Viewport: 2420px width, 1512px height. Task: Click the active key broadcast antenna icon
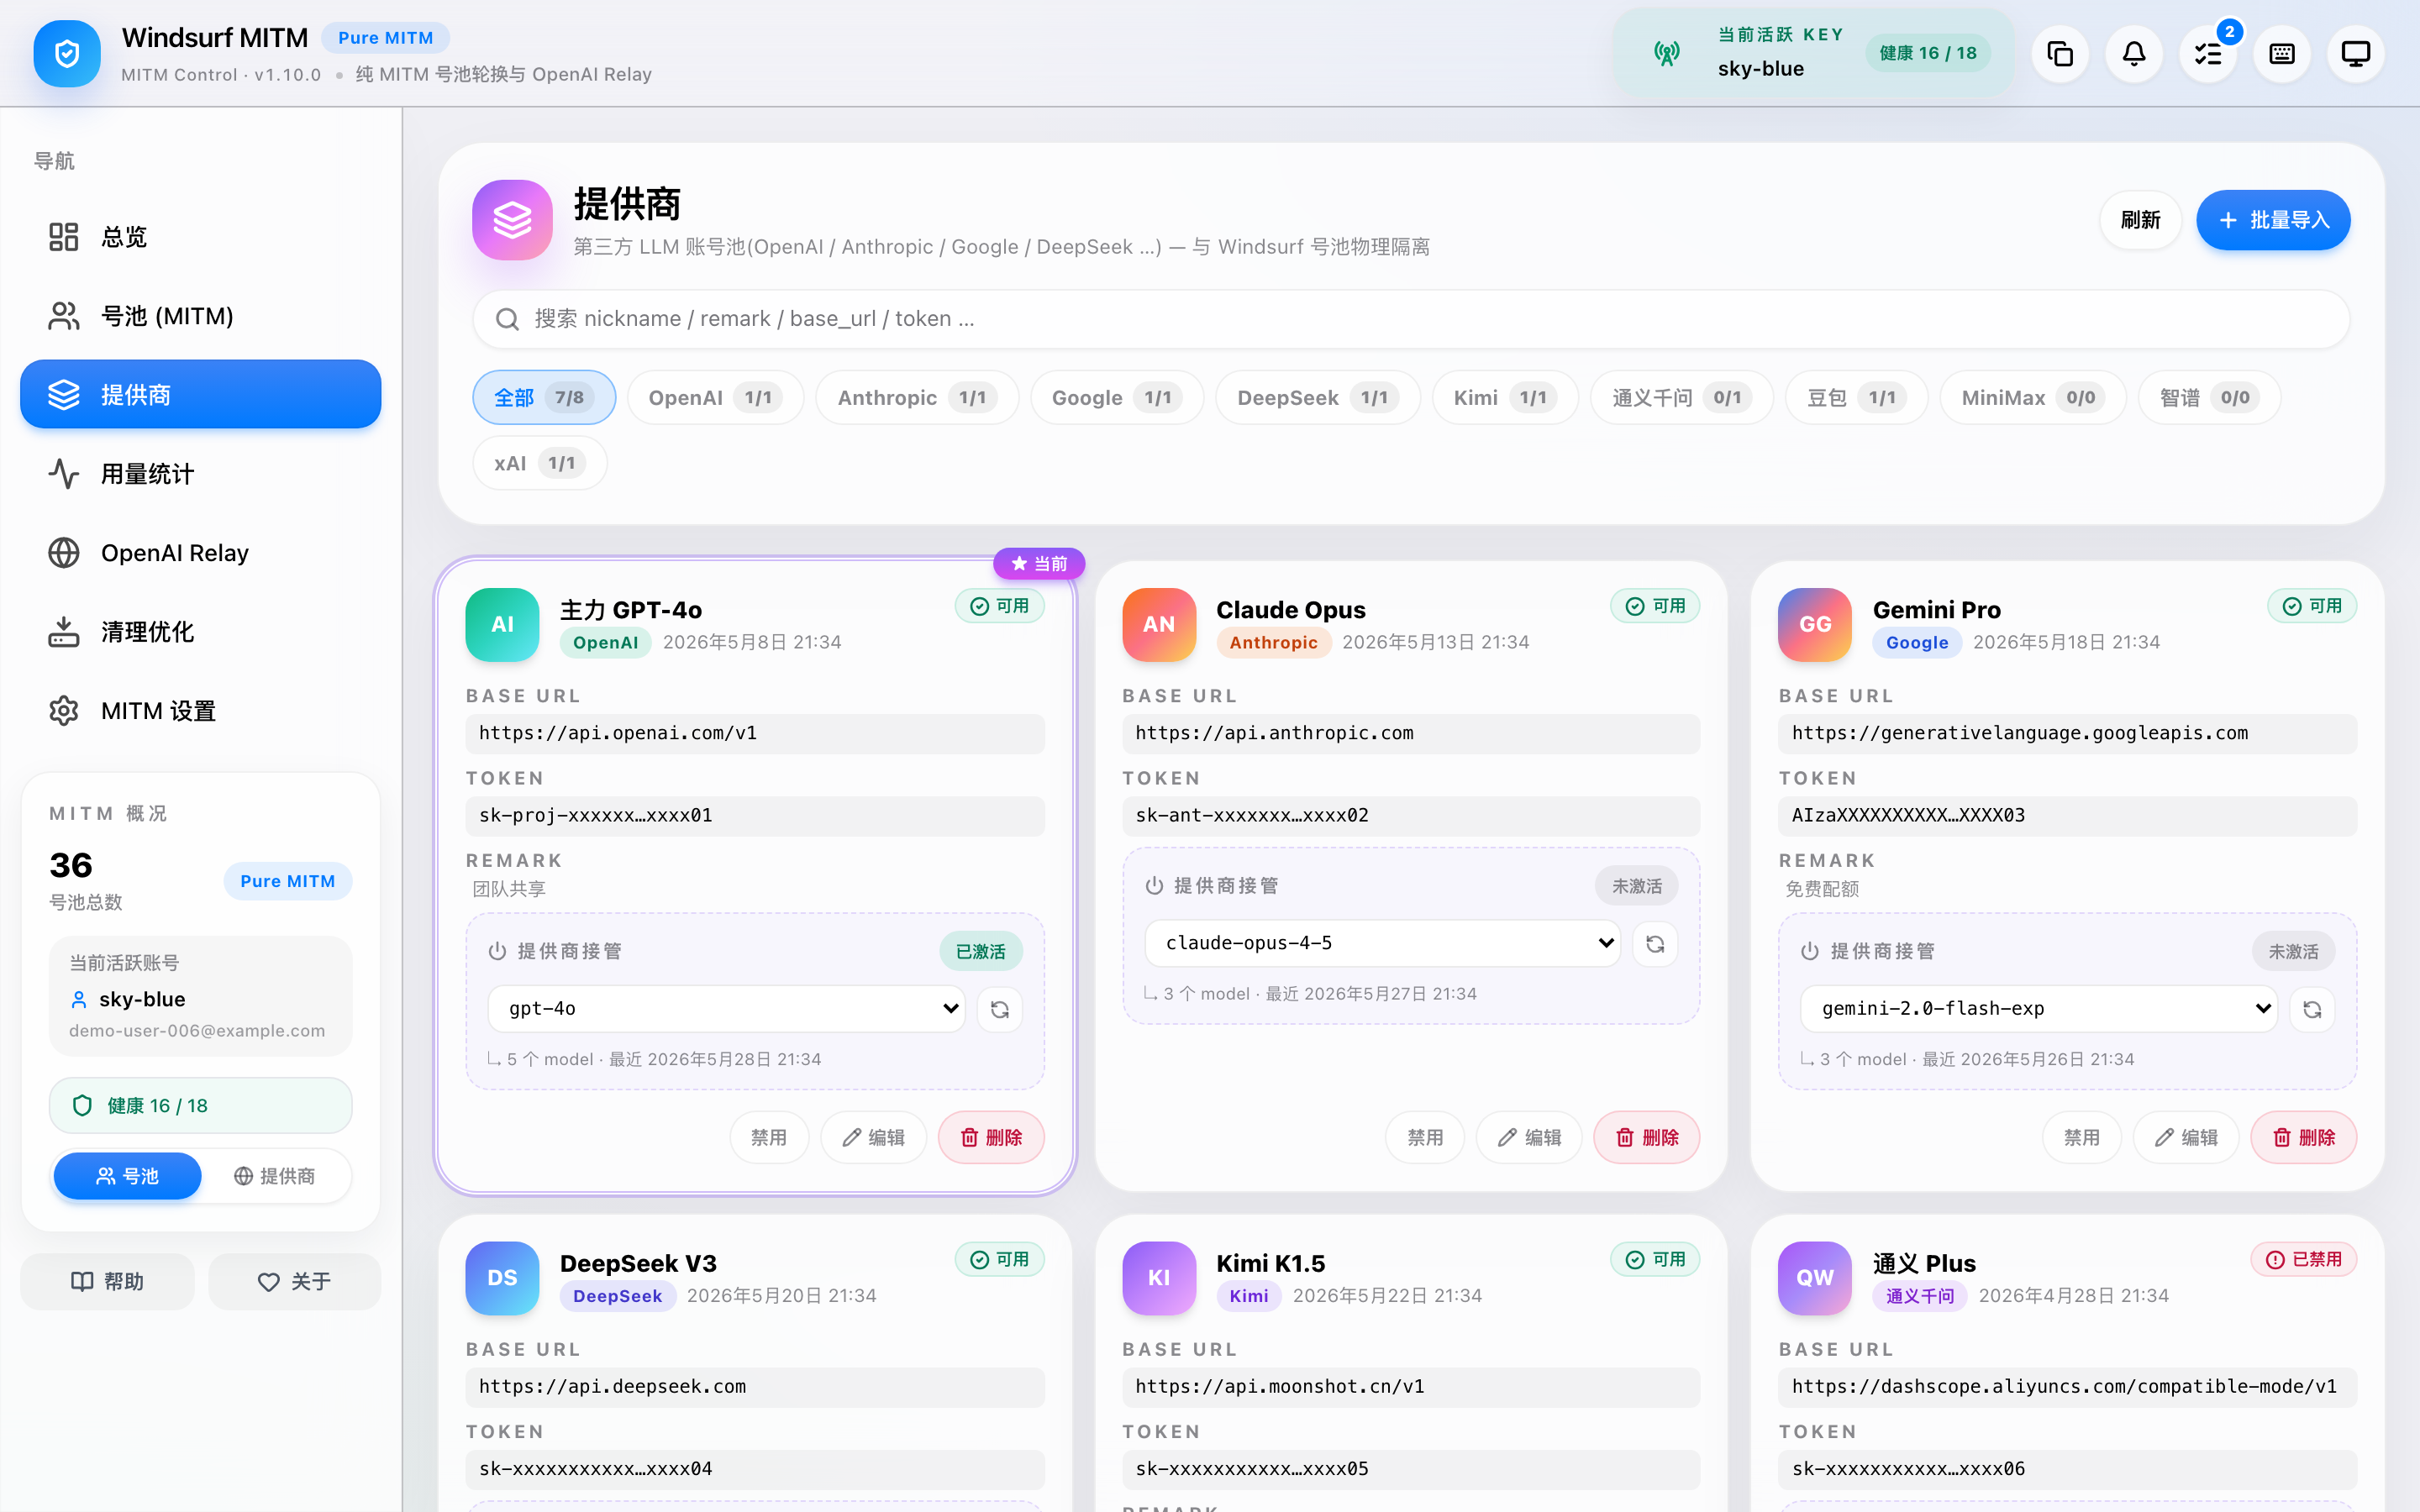[1666, 53]
